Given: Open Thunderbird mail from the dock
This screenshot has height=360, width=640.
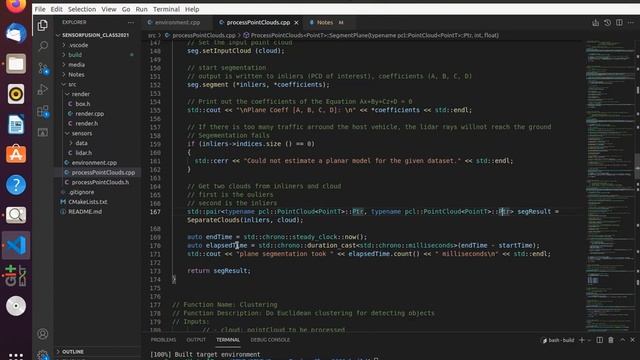Looking at the screenshot, I should (x=16, y=33).
